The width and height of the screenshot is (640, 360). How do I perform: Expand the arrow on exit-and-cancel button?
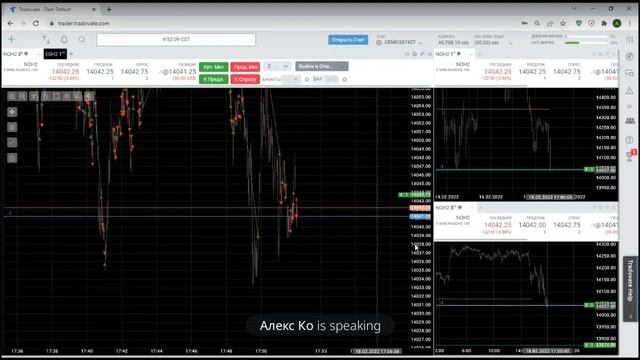[343, 66]
